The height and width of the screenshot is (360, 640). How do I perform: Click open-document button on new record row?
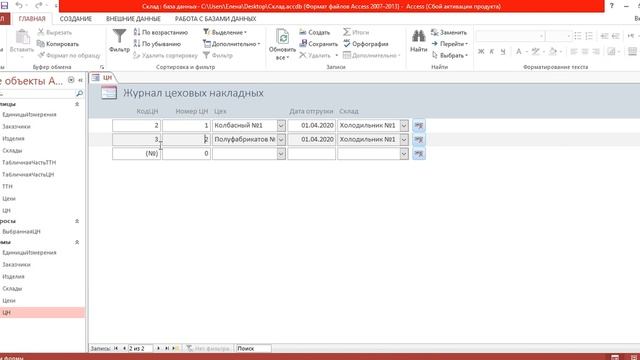[419, 153]
